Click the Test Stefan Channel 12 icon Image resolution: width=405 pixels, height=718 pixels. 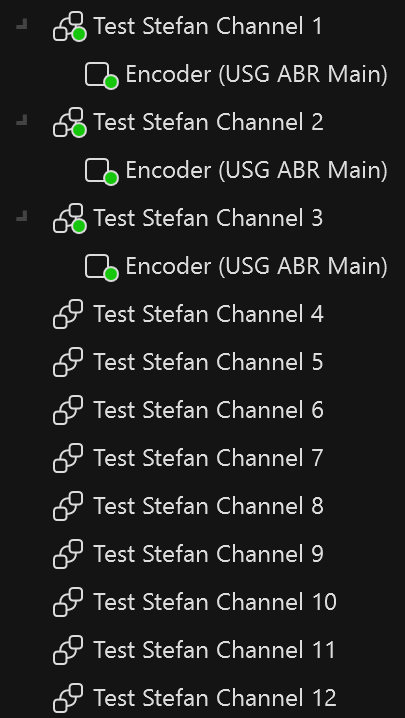click(x=68, y=698)
